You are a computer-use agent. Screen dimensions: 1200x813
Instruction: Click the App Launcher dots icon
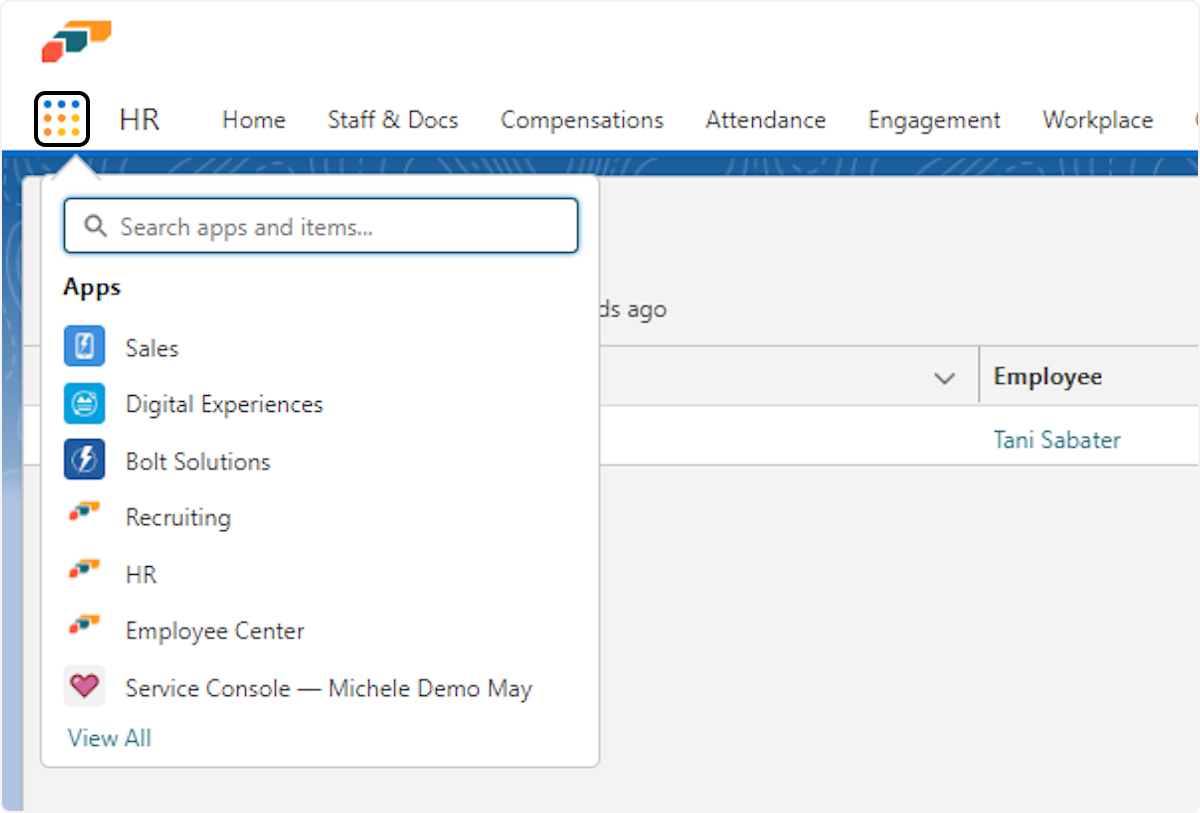click(x=62, y=119)
